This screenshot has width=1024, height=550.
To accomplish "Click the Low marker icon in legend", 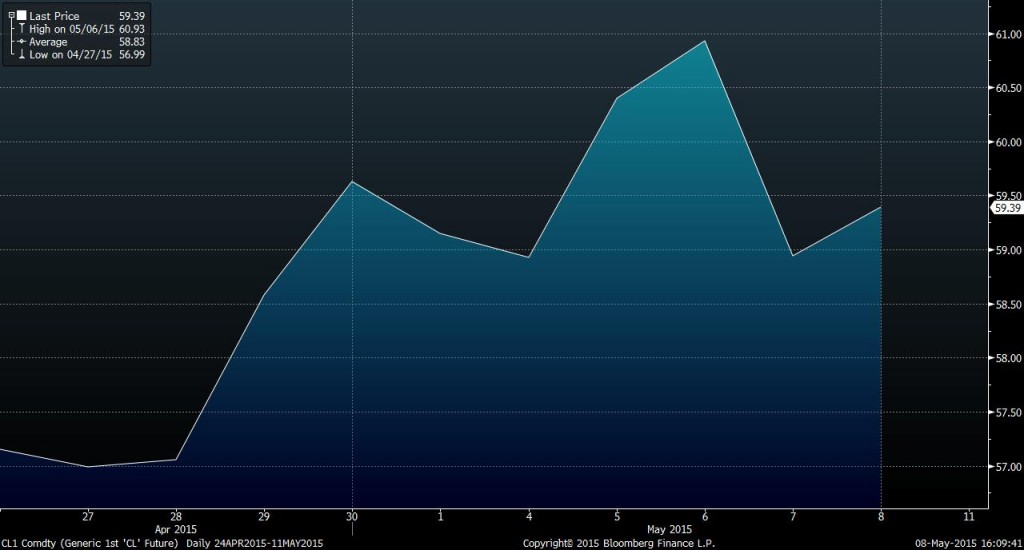I will 20,55.
